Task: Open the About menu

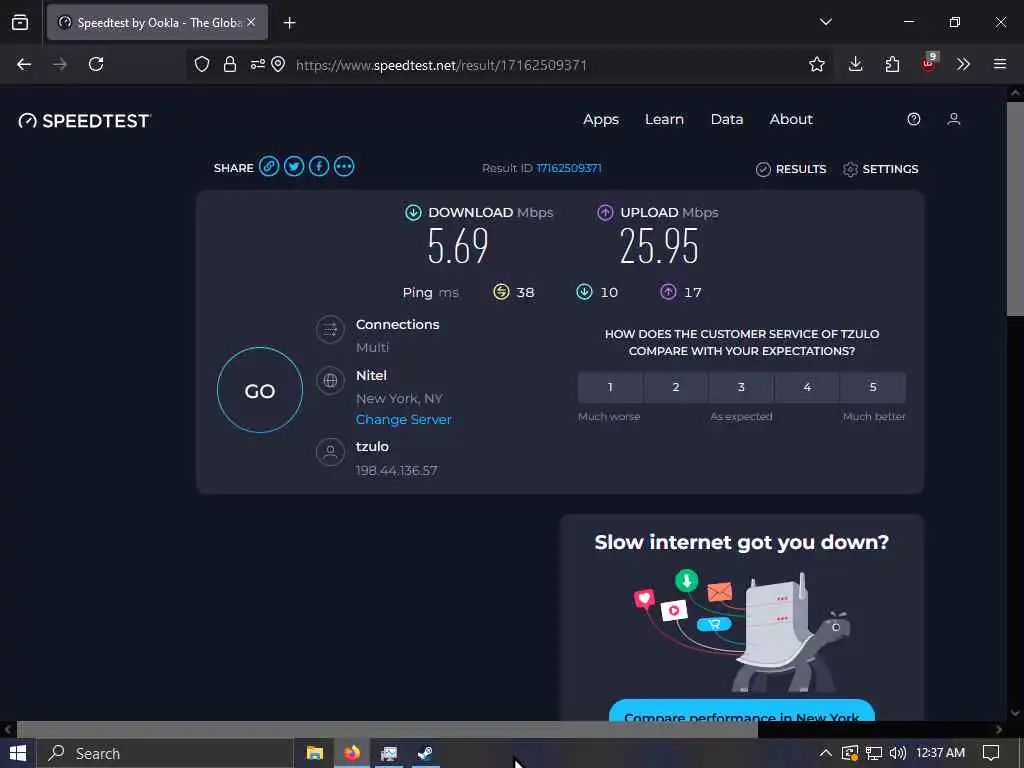Action: [791, 120]
